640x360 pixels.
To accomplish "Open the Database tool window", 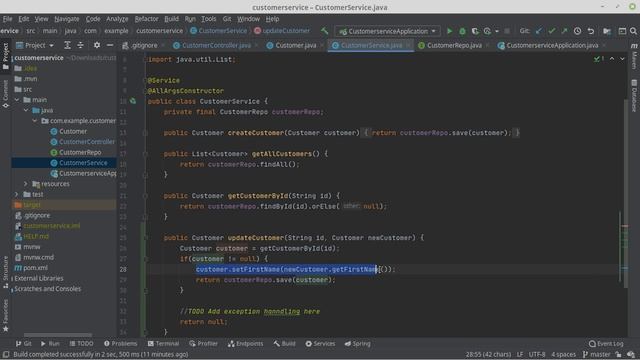I will point(634,96).
